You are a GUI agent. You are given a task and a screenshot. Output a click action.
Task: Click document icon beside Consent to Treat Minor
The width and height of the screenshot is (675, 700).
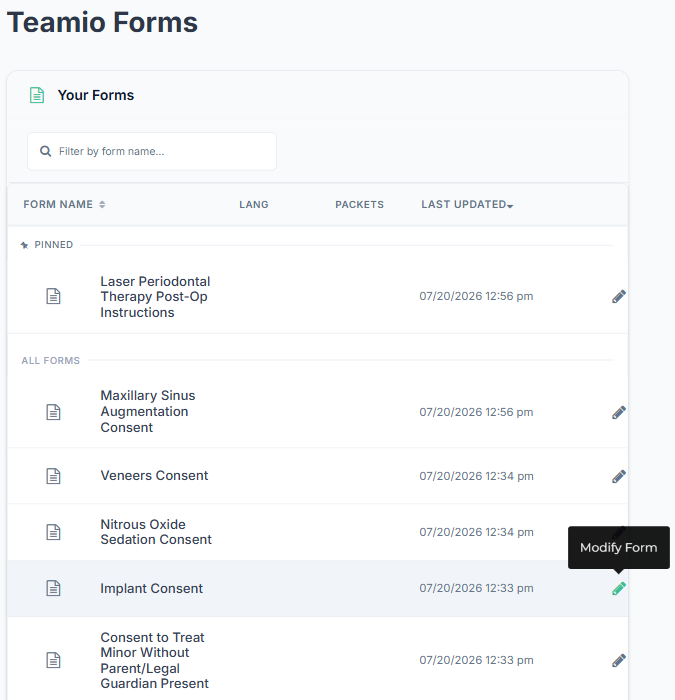(54, 660)
